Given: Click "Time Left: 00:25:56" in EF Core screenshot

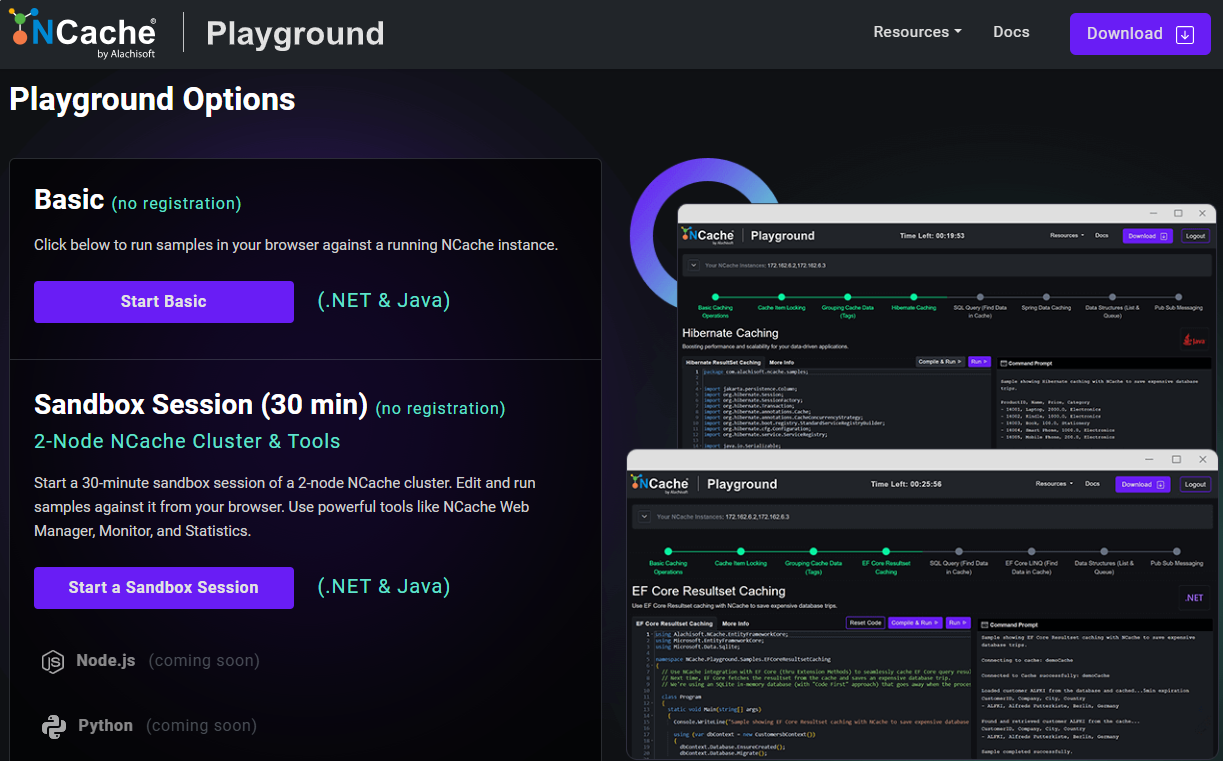Looking at the screenshot, I should coord(906,484).
